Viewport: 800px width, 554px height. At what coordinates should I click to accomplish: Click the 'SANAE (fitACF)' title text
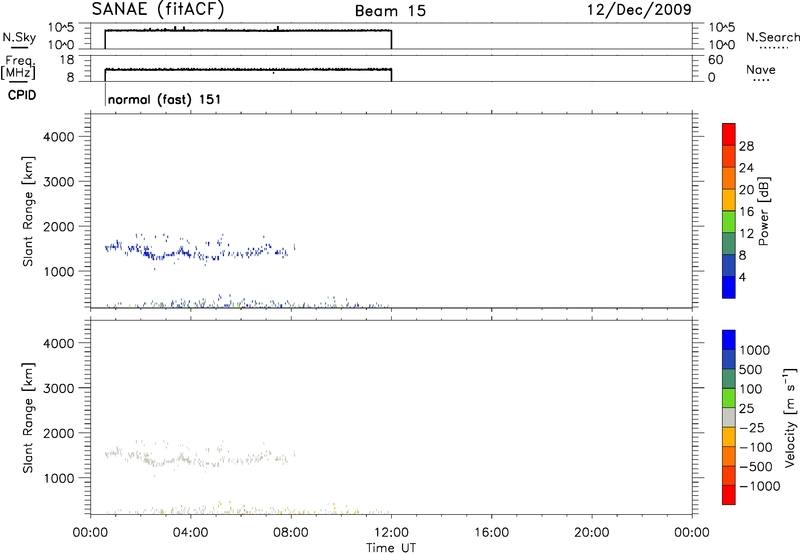[x=158, y=10]
